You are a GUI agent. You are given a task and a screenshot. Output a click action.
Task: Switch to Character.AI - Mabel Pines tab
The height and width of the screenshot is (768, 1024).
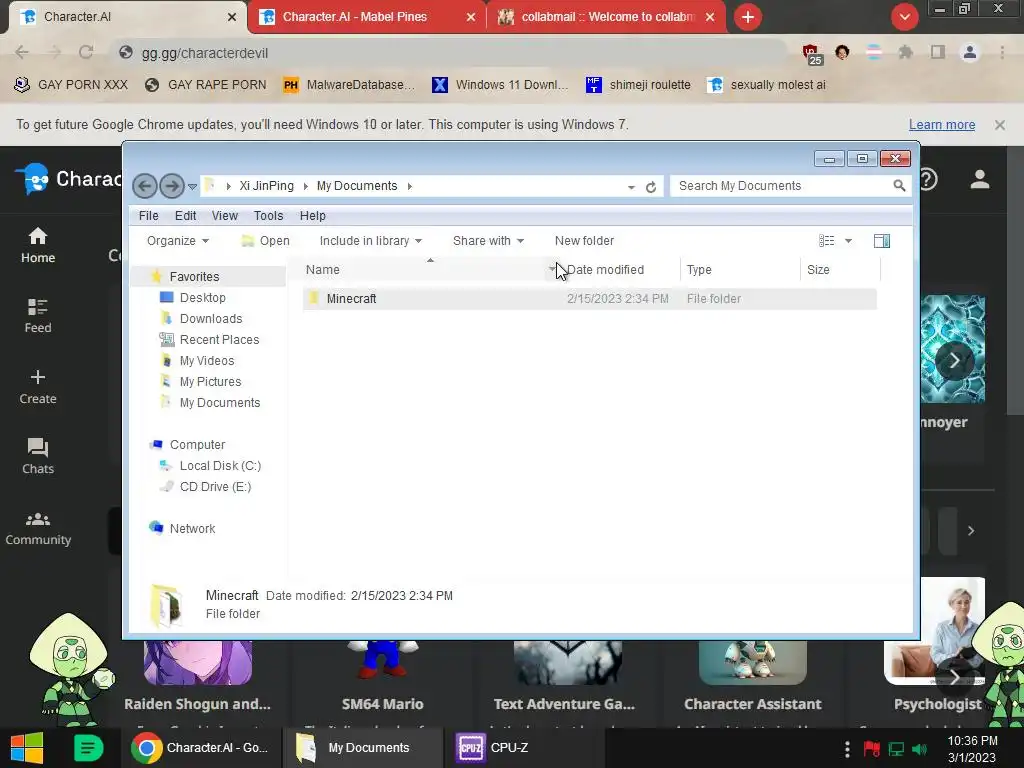point(367,17)
